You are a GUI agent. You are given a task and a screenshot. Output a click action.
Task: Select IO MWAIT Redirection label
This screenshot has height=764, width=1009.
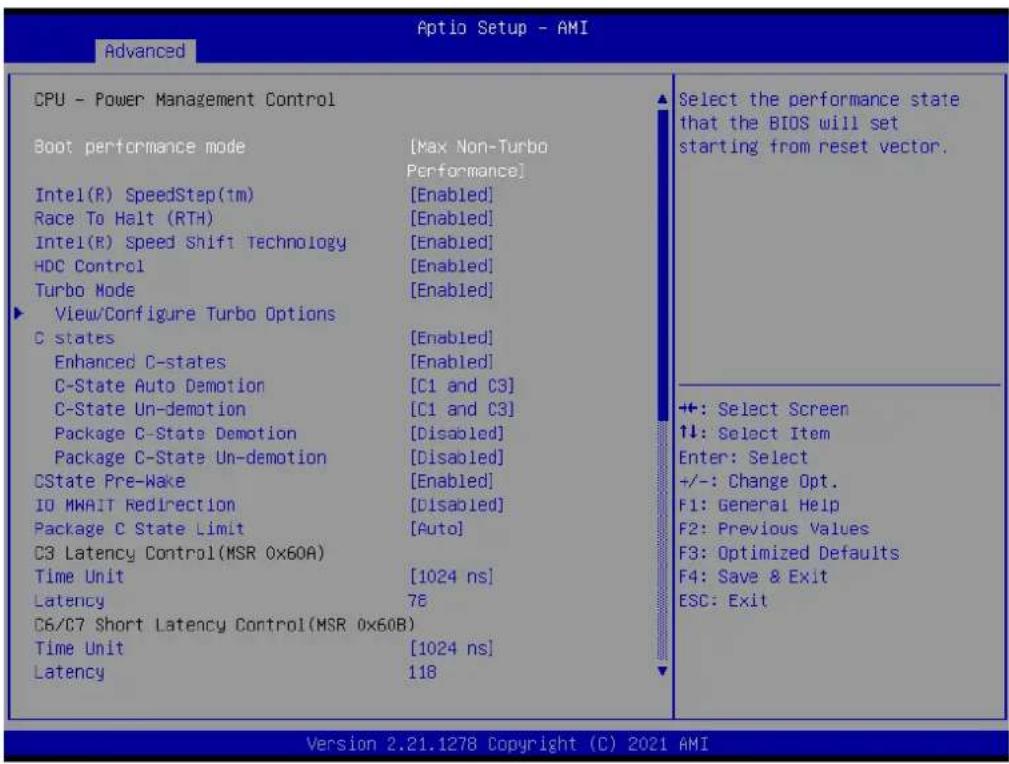point(134,505)
